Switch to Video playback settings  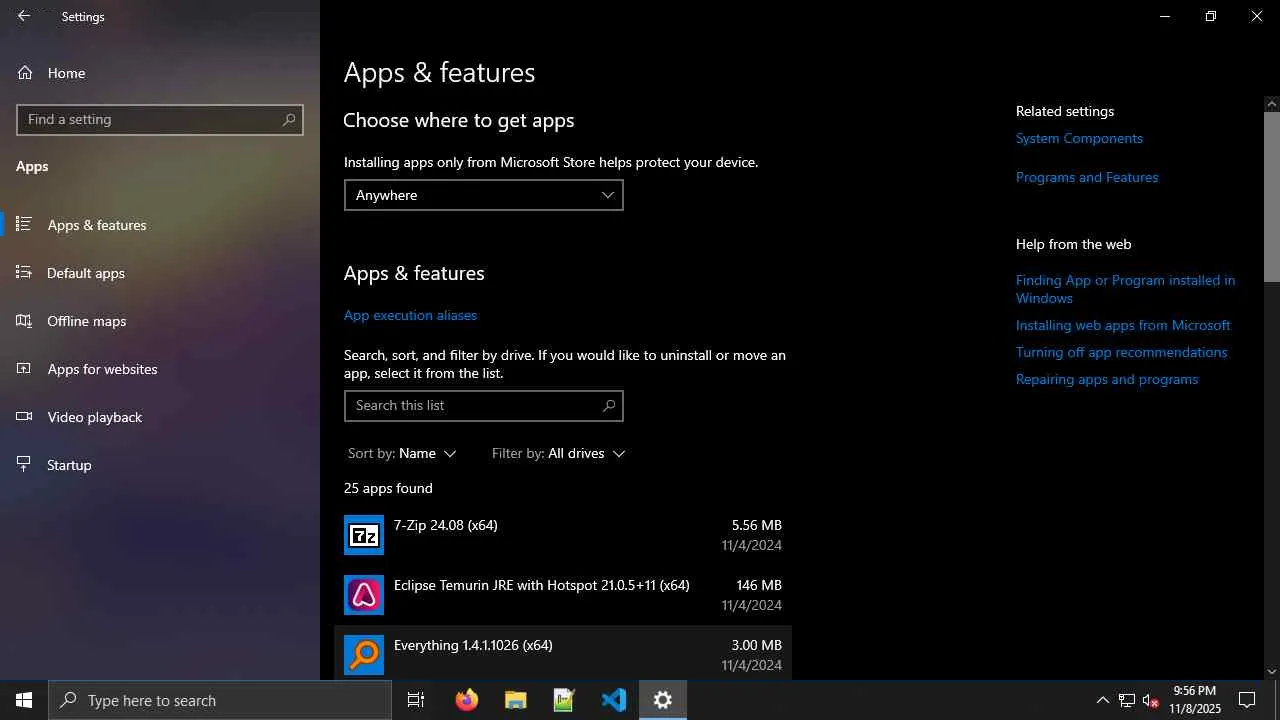pos(160,417)
